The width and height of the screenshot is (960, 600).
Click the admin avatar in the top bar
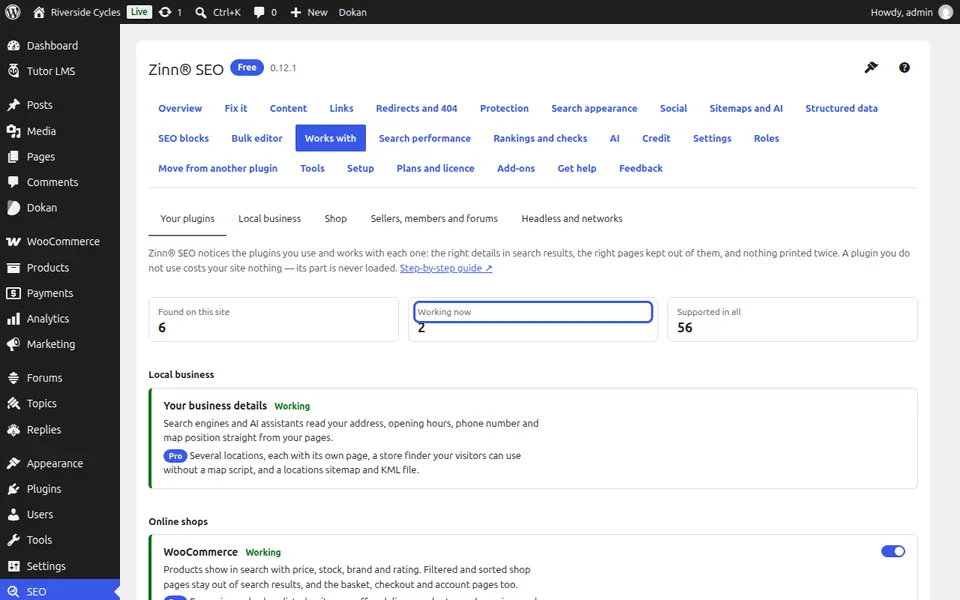946,12
